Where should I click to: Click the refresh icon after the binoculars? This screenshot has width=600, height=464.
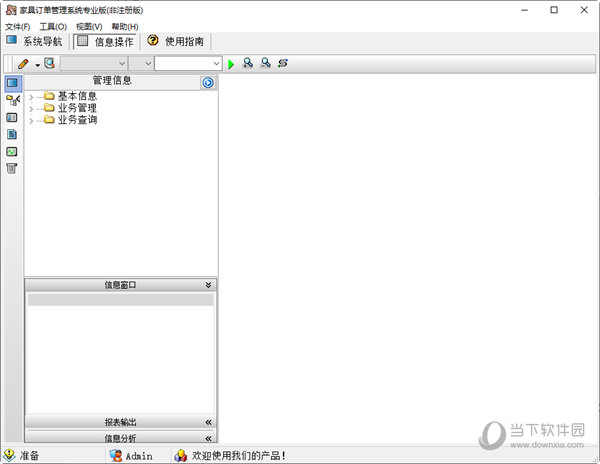[283, 63]
